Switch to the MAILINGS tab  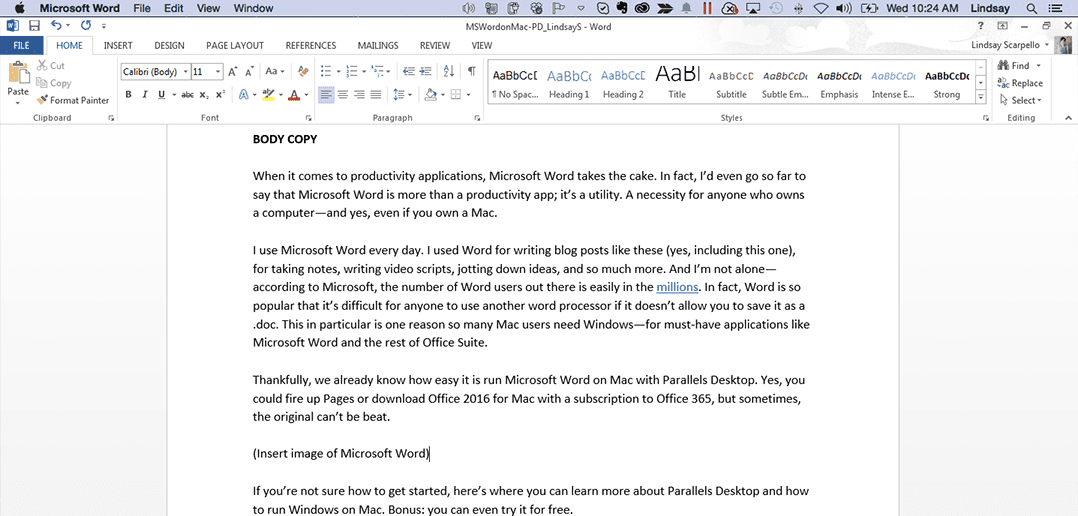[x=378, y=46]
